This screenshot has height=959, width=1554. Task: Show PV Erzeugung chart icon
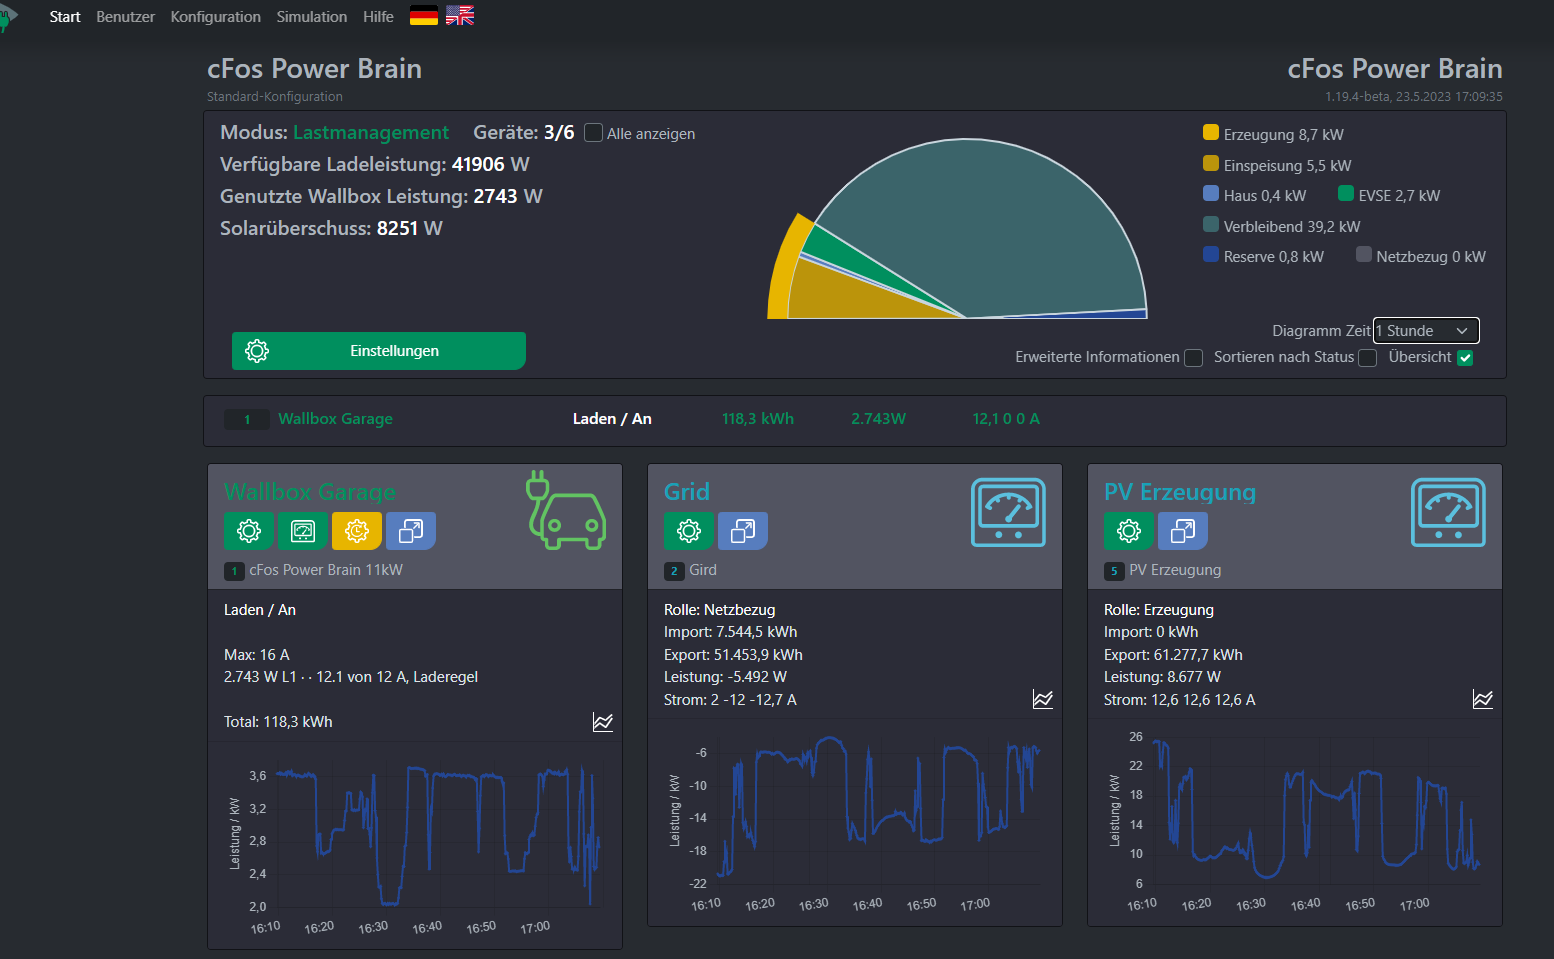[1483, 699]
